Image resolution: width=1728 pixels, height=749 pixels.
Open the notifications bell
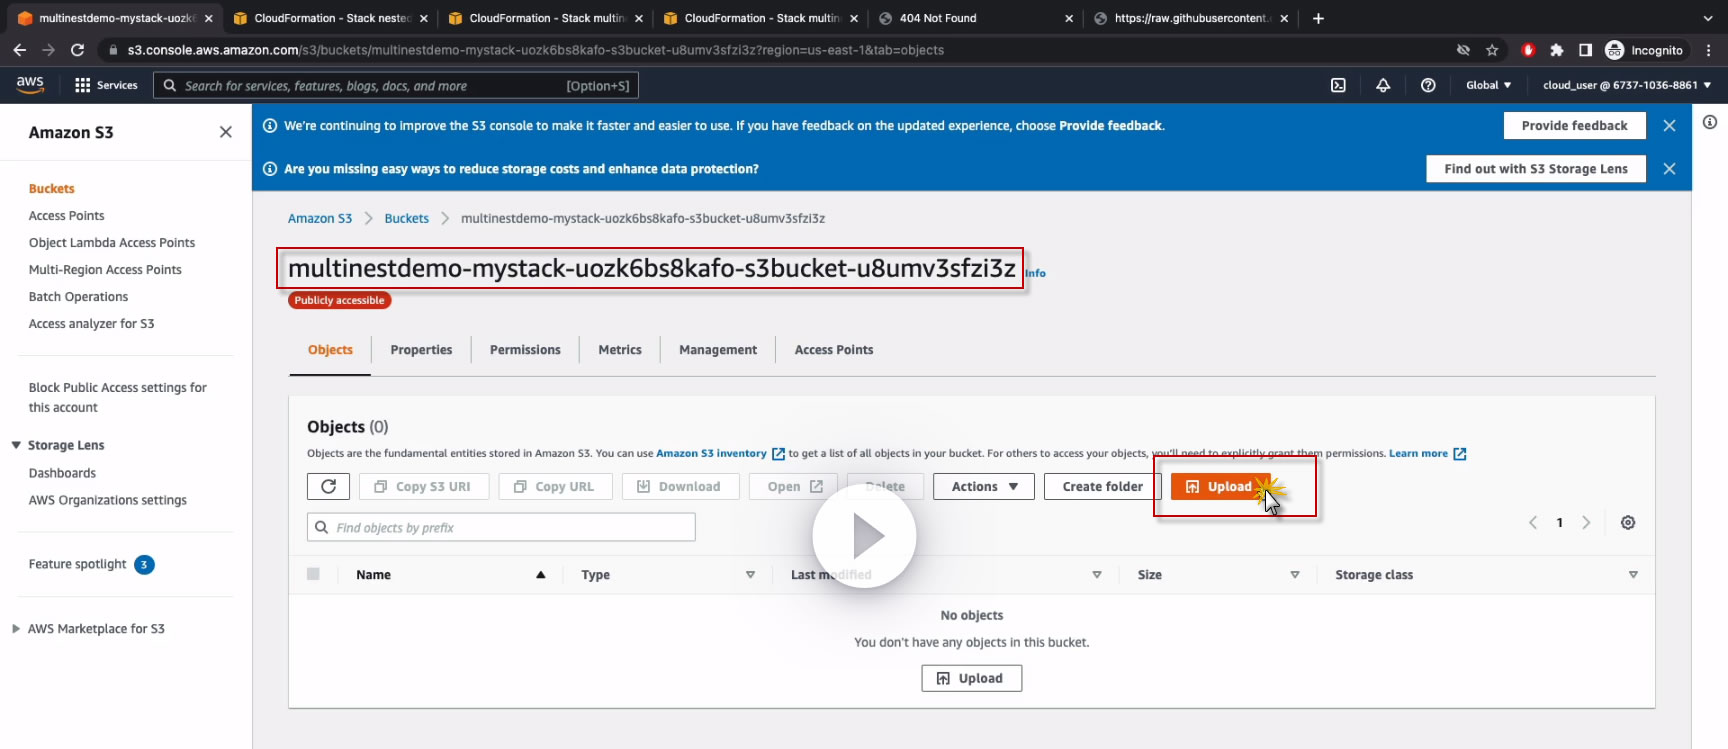1383,85
